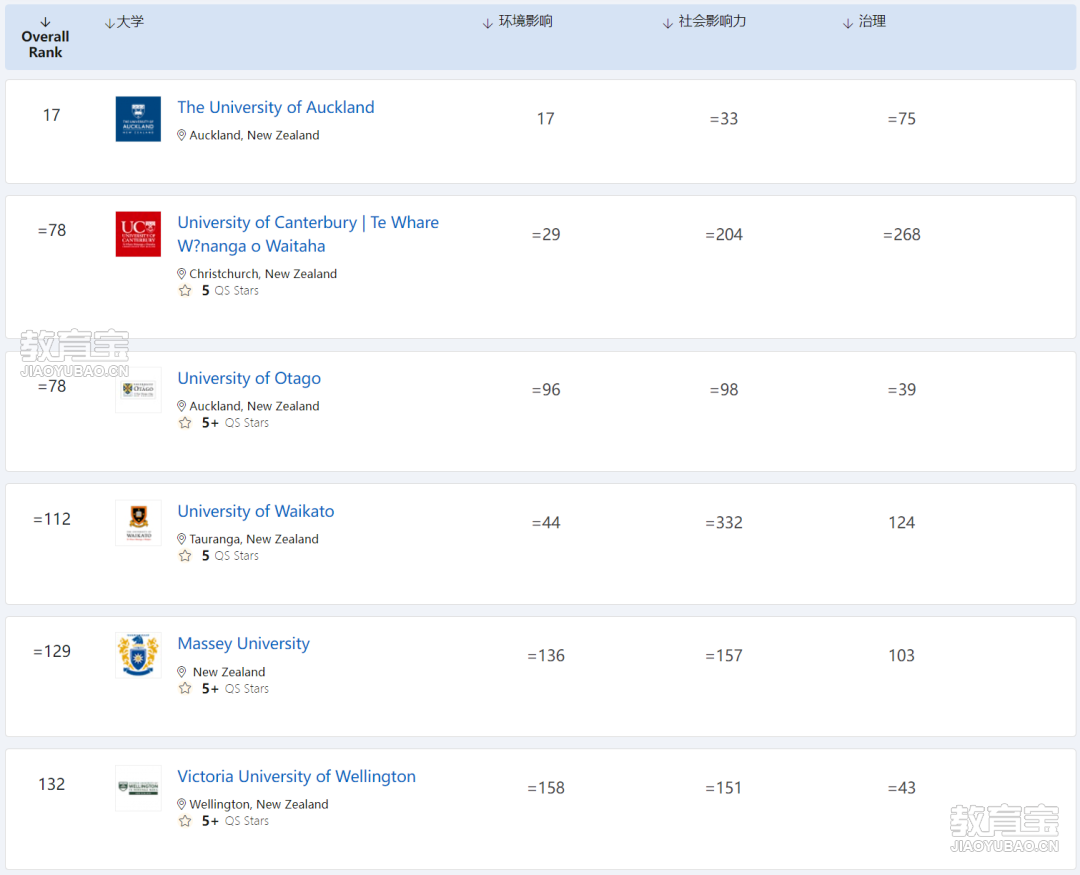Viewport: 1080px width, 875px height.
Task: Select Canterbury environmental value =29
Action: [546, 235]
